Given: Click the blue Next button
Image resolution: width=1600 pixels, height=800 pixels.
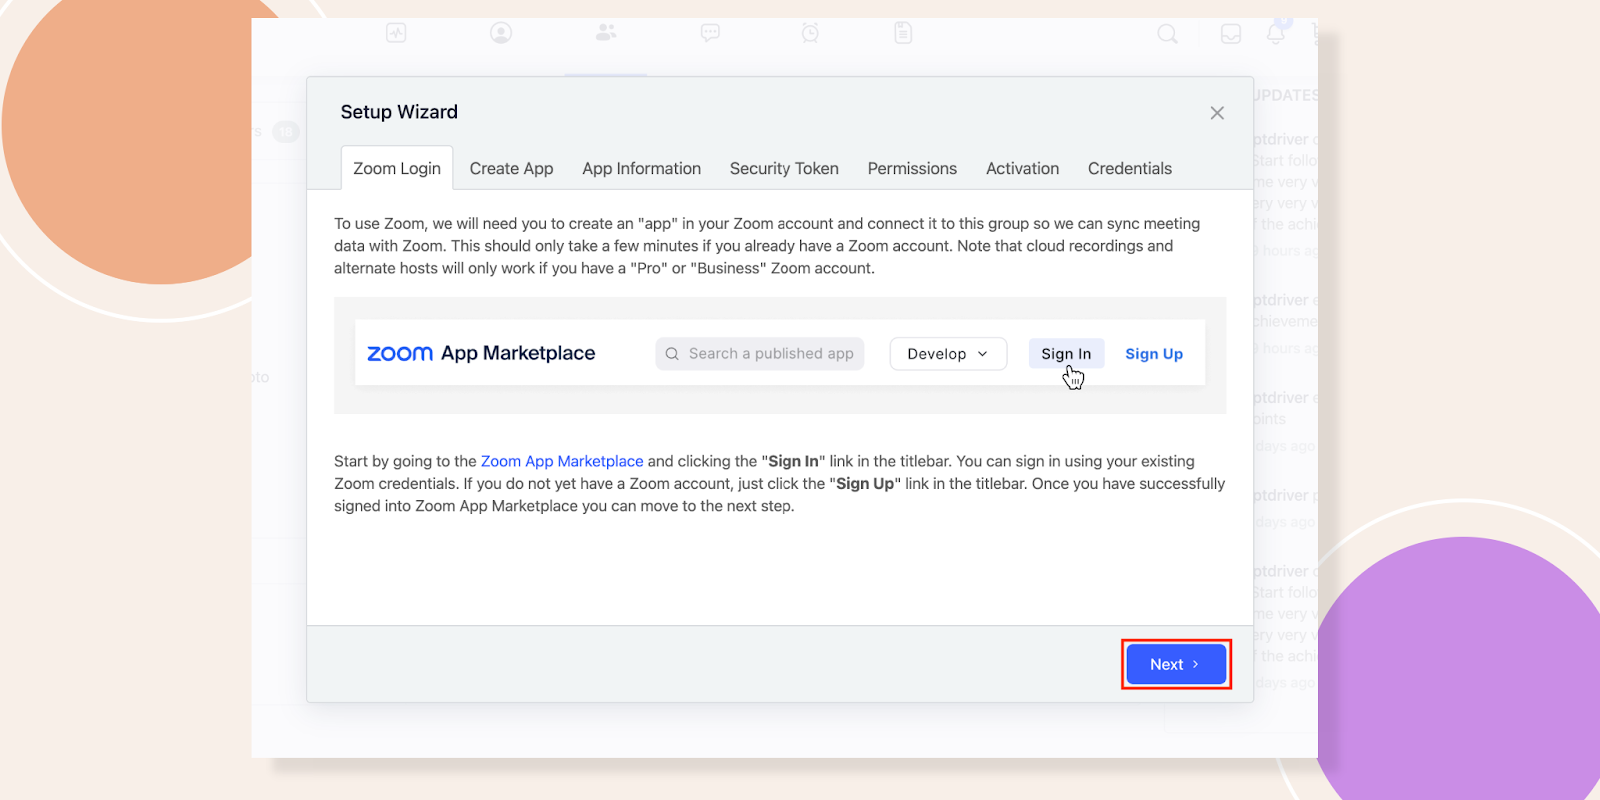Looking at the screenshot, I should [1176, 664].
